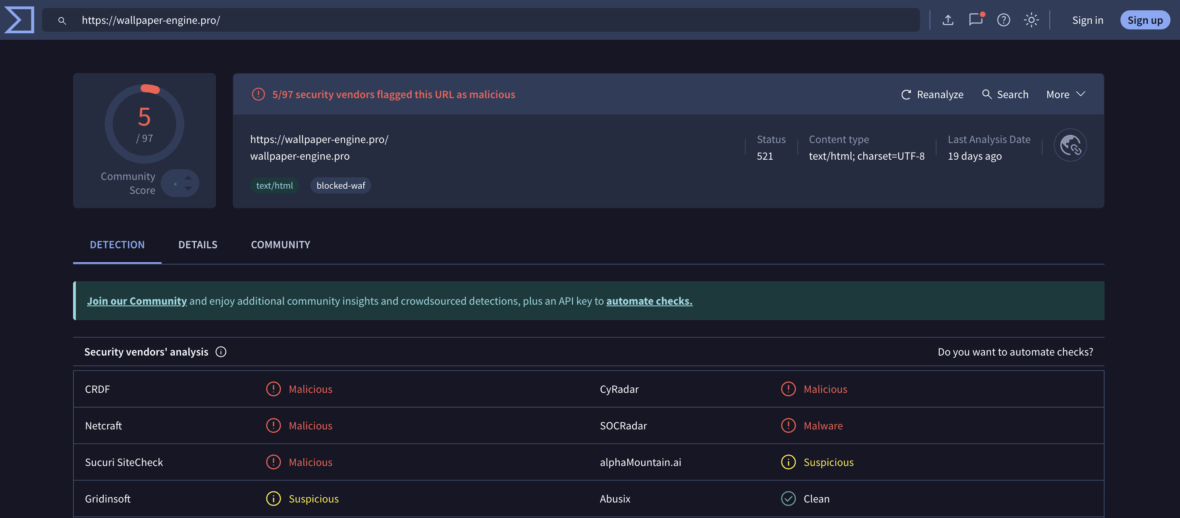The image size is (1180, 518).
Task: Click the Reanalyze button
Action: pyautogui.click(x=932, y=94)
